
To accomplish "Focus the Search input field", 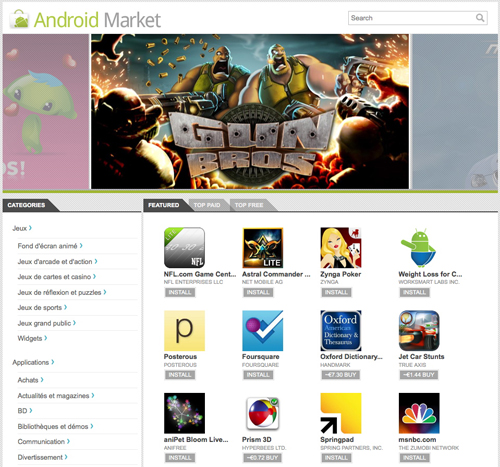I will point(418,18).
